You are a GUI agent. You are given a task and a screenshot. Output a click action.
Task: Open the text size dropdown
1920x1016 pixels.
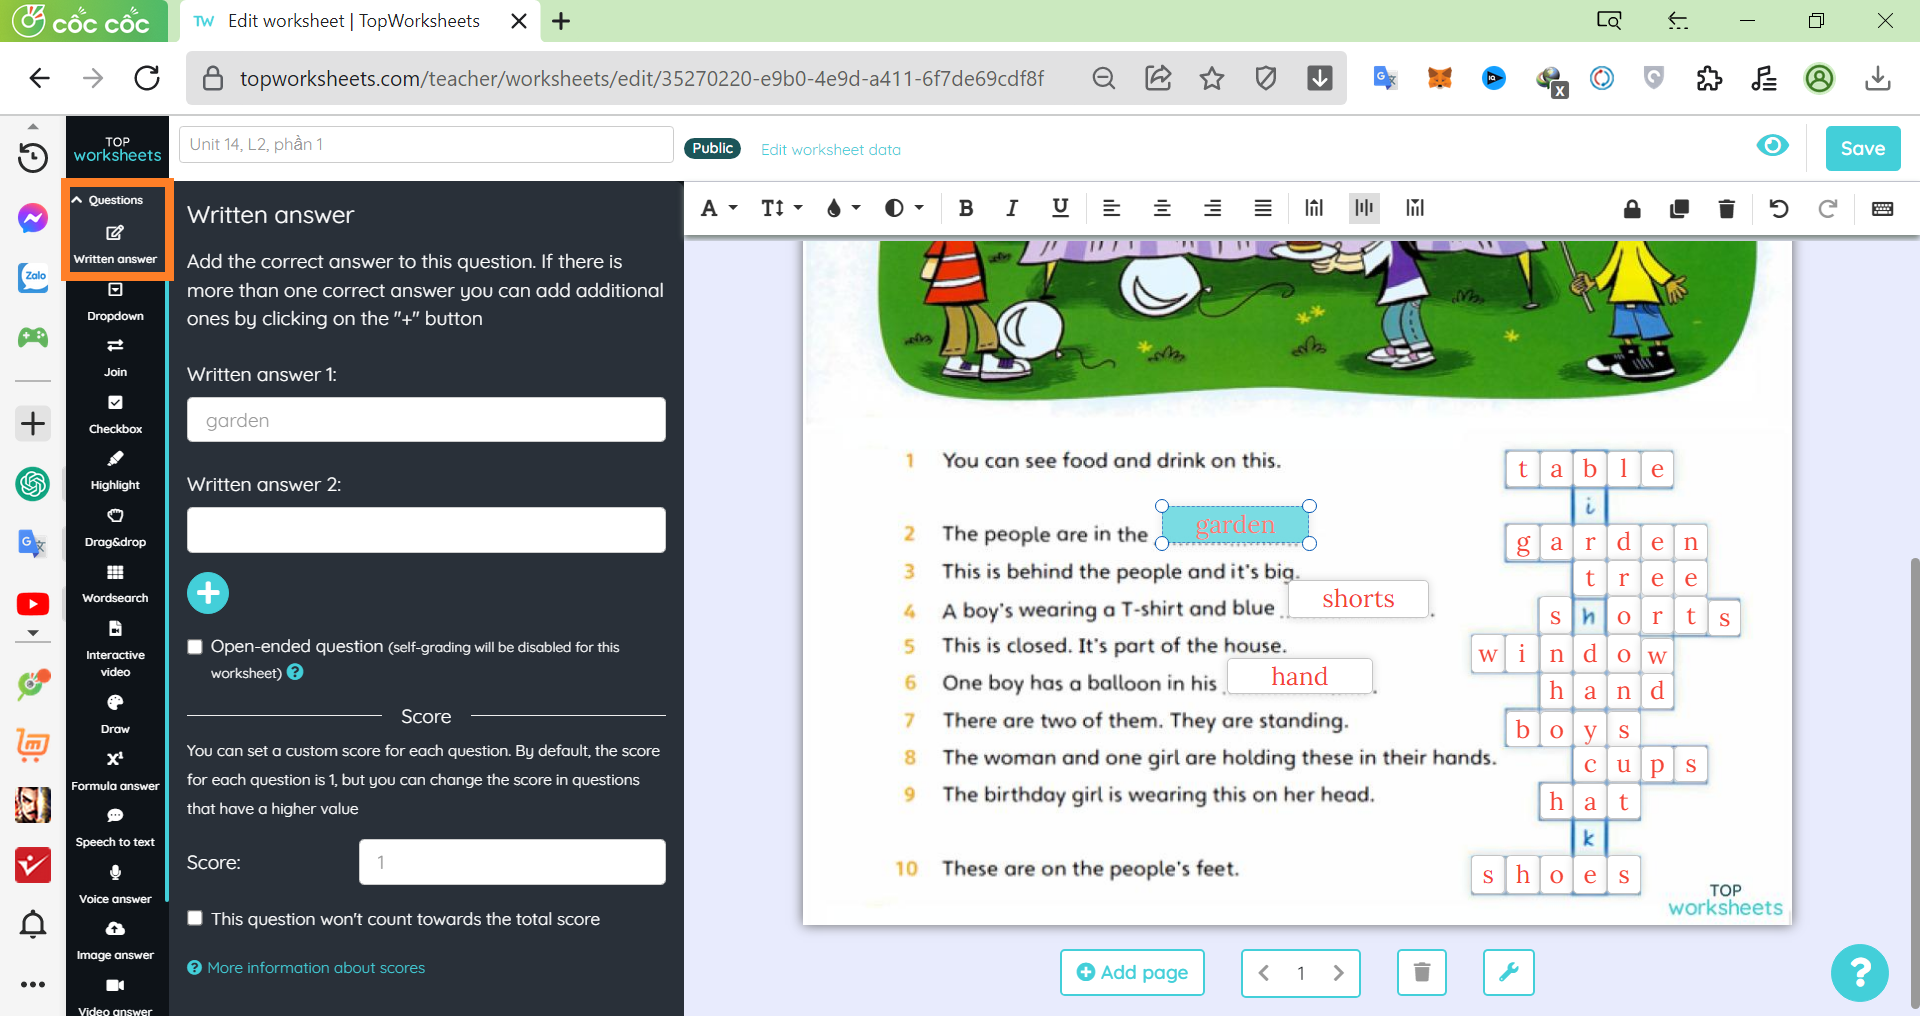781,208
